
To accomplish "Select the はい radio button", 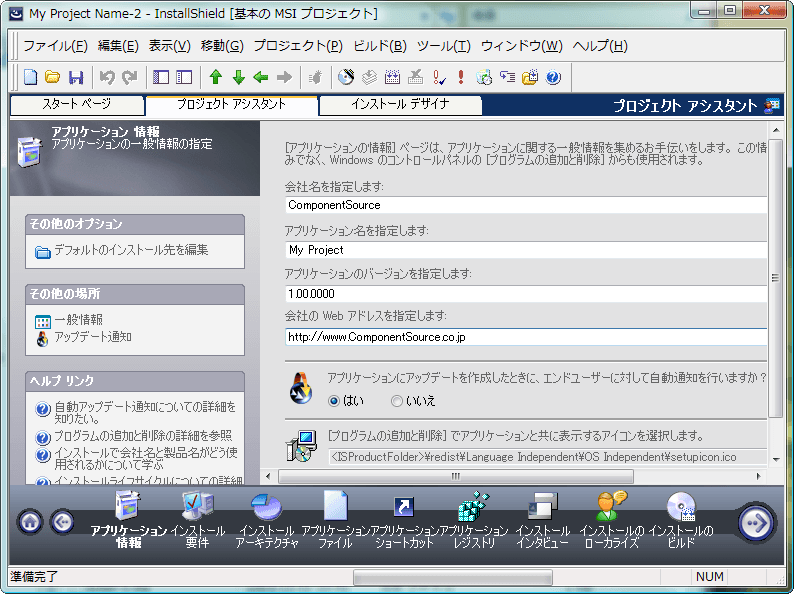I will 334,401.
